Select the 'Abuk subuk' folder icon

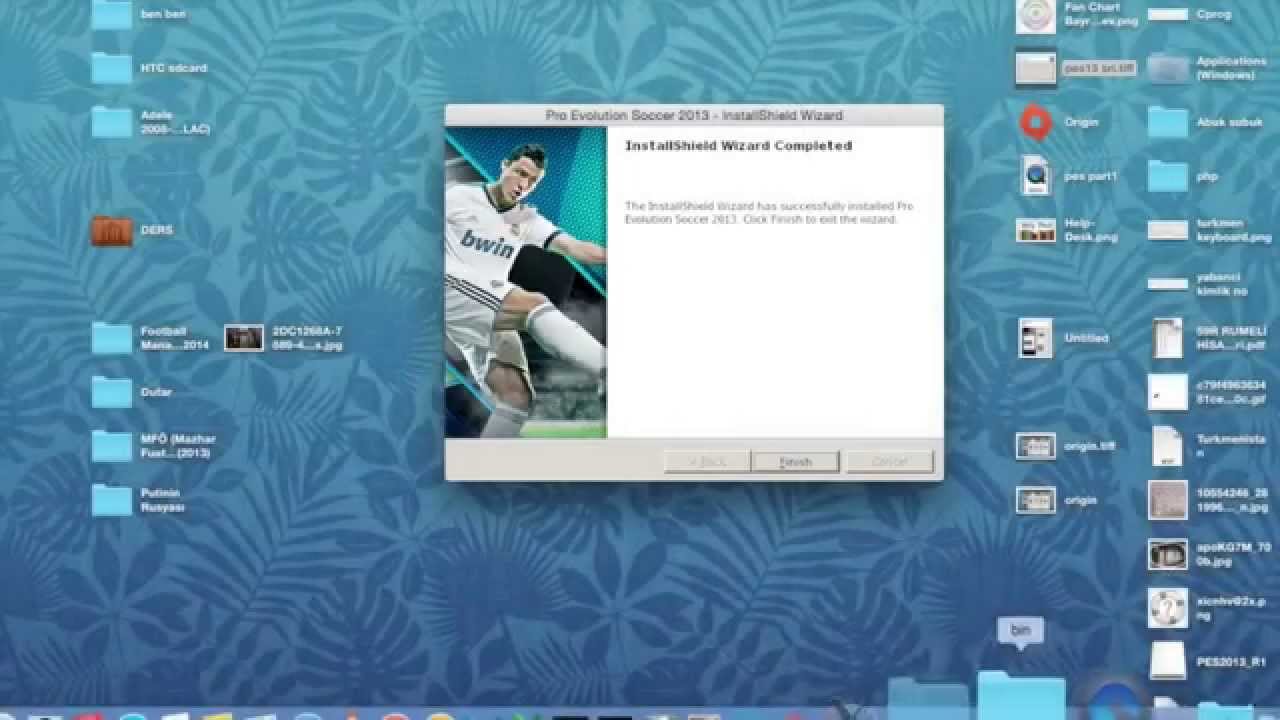pos(1168,122)
